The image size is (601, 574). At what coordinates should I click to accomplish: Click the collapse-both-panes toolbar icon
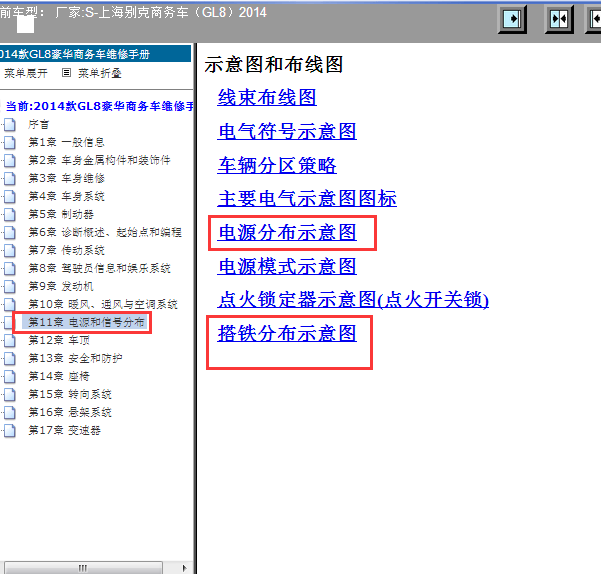point(559,19)
